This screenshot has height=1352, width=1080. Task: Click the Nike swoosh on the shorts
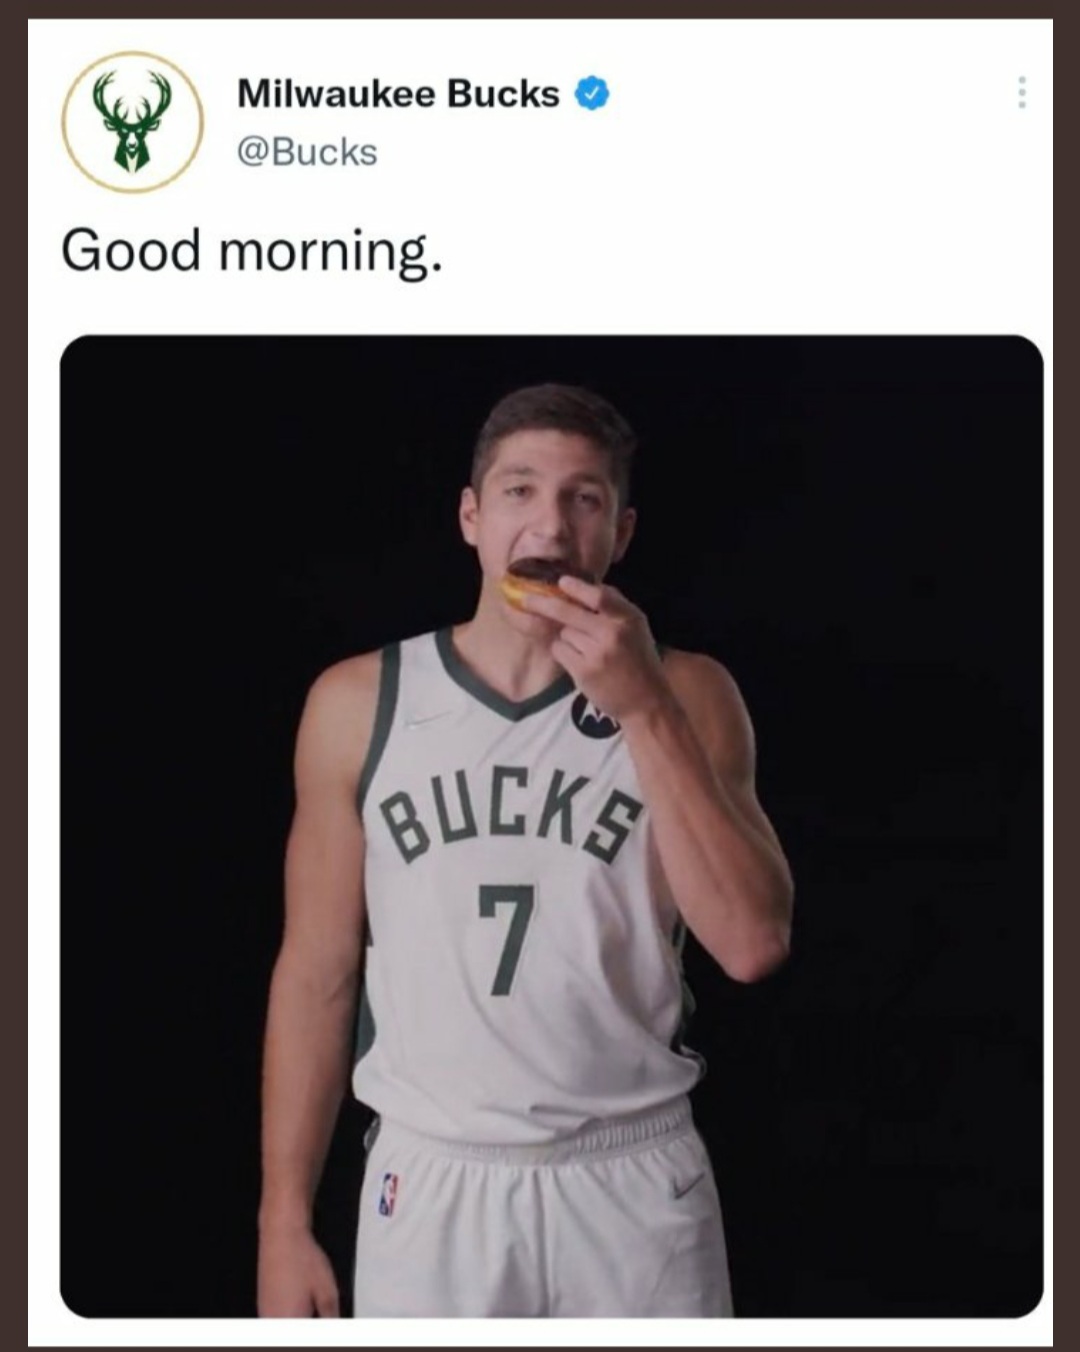pyautogui.click(x=687, y=1185)
